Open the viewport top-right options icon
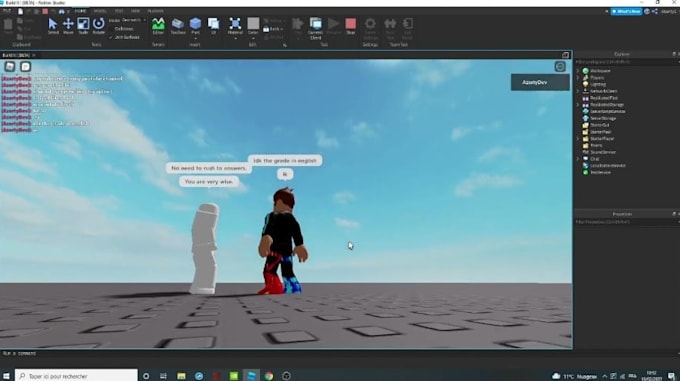The image size is (680, 381). click(x=560, y=66)
